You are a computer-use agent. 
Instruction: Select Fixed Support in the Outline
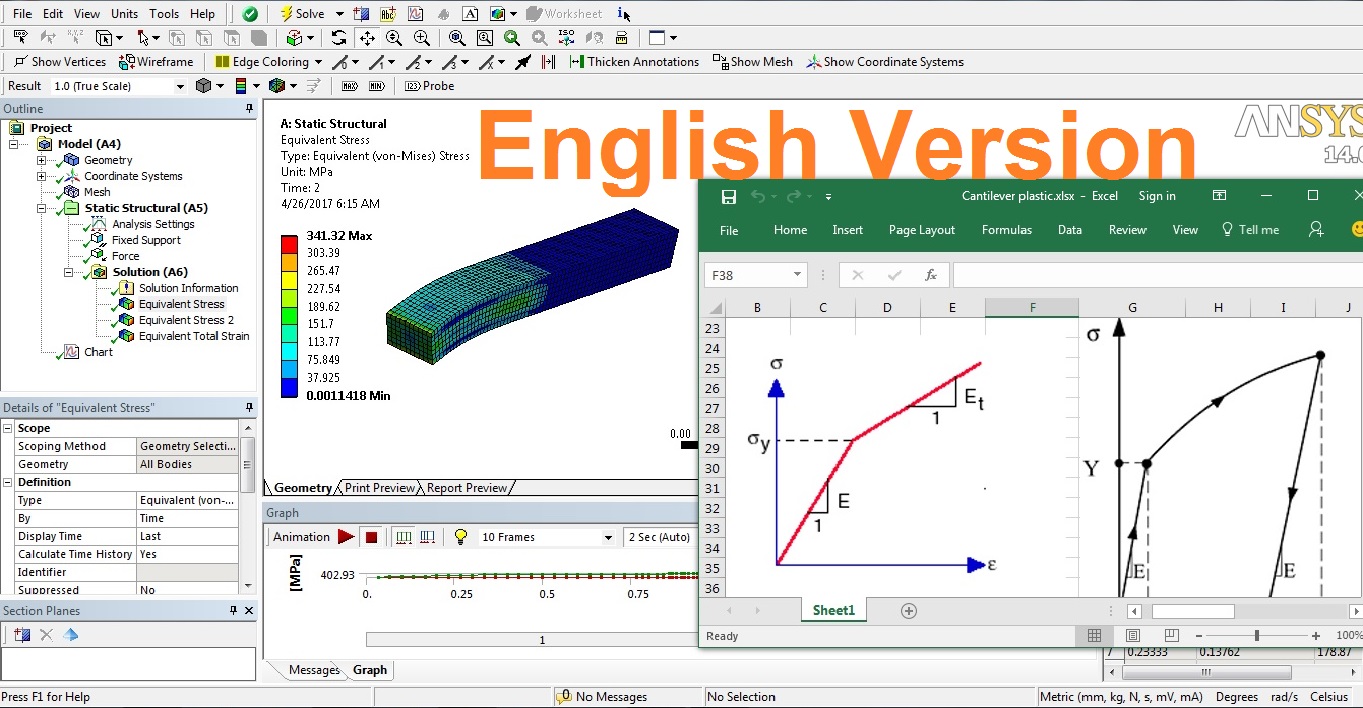pyautogui.click(x=146, y=240)
